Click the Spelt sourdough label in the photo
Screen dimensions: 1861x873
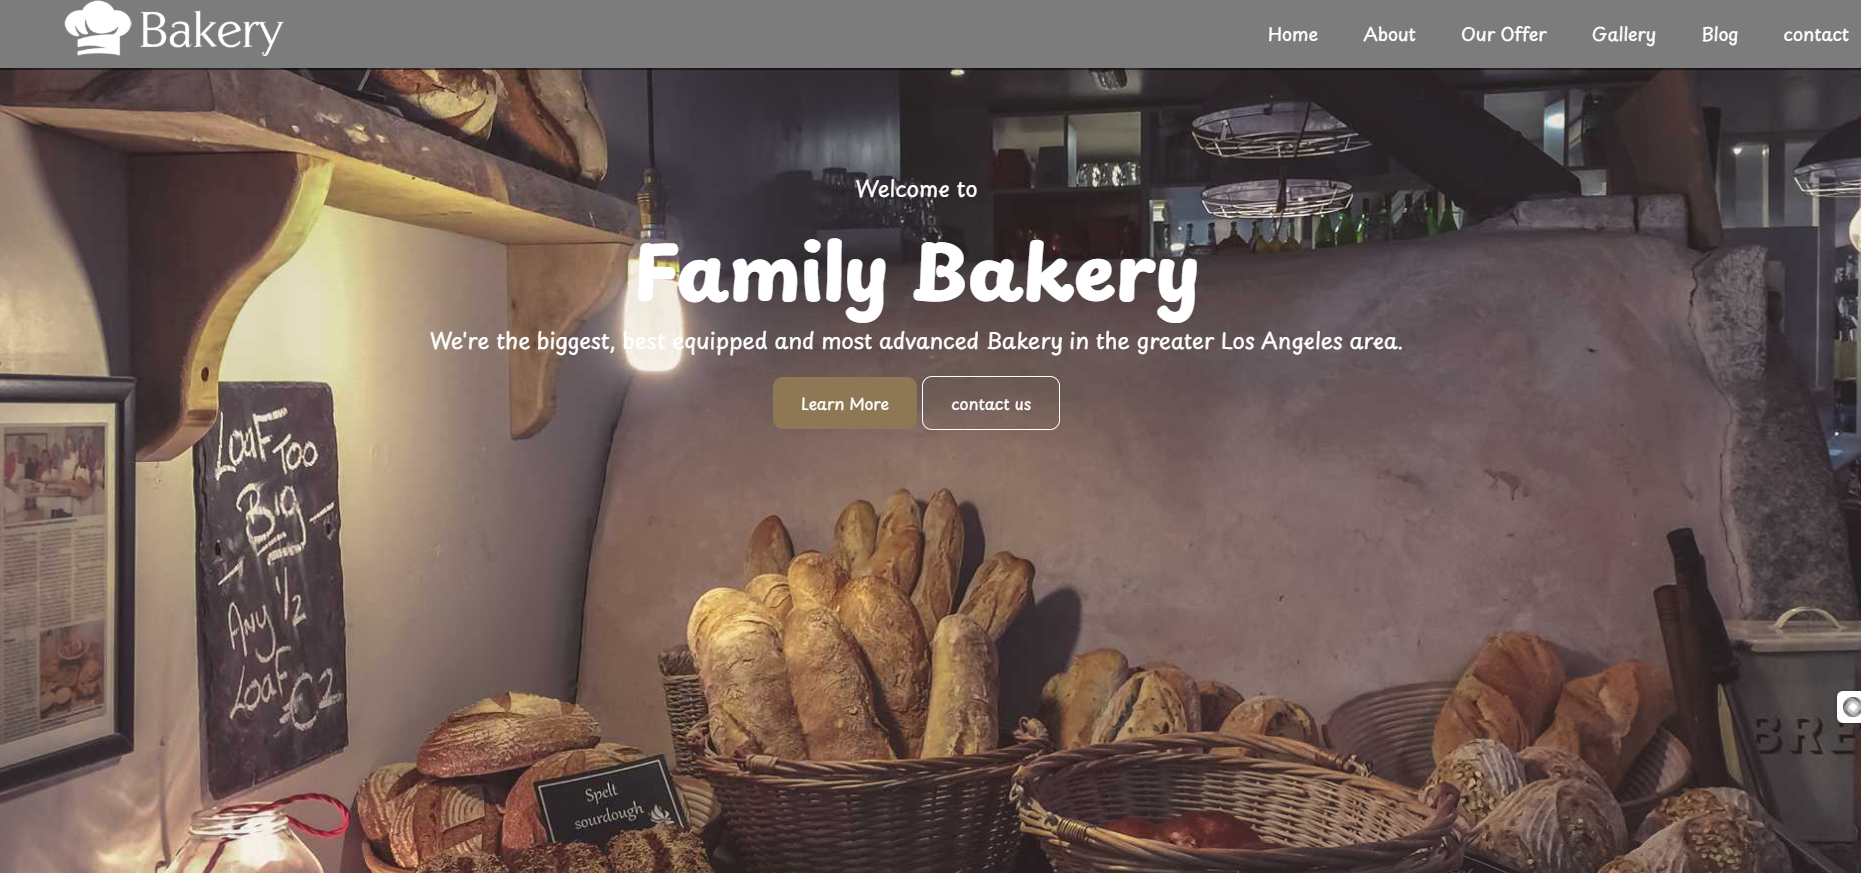pos(610,807)
